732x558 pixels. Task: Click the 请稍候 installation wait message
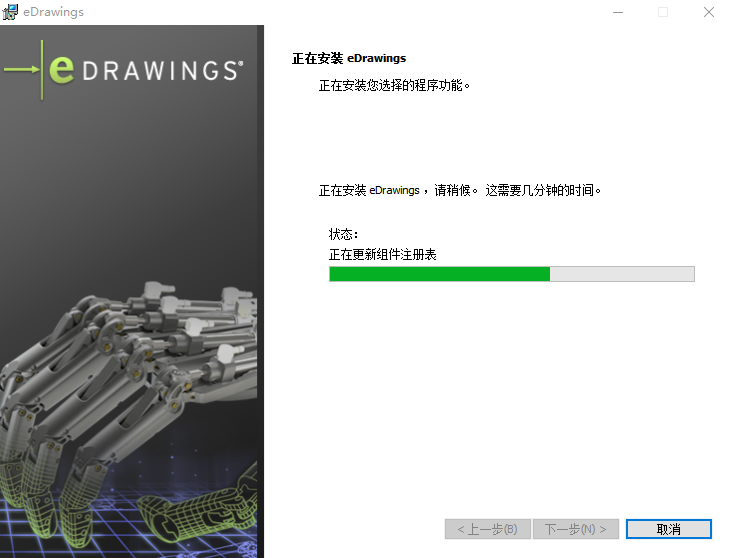[x=460, y=191]
